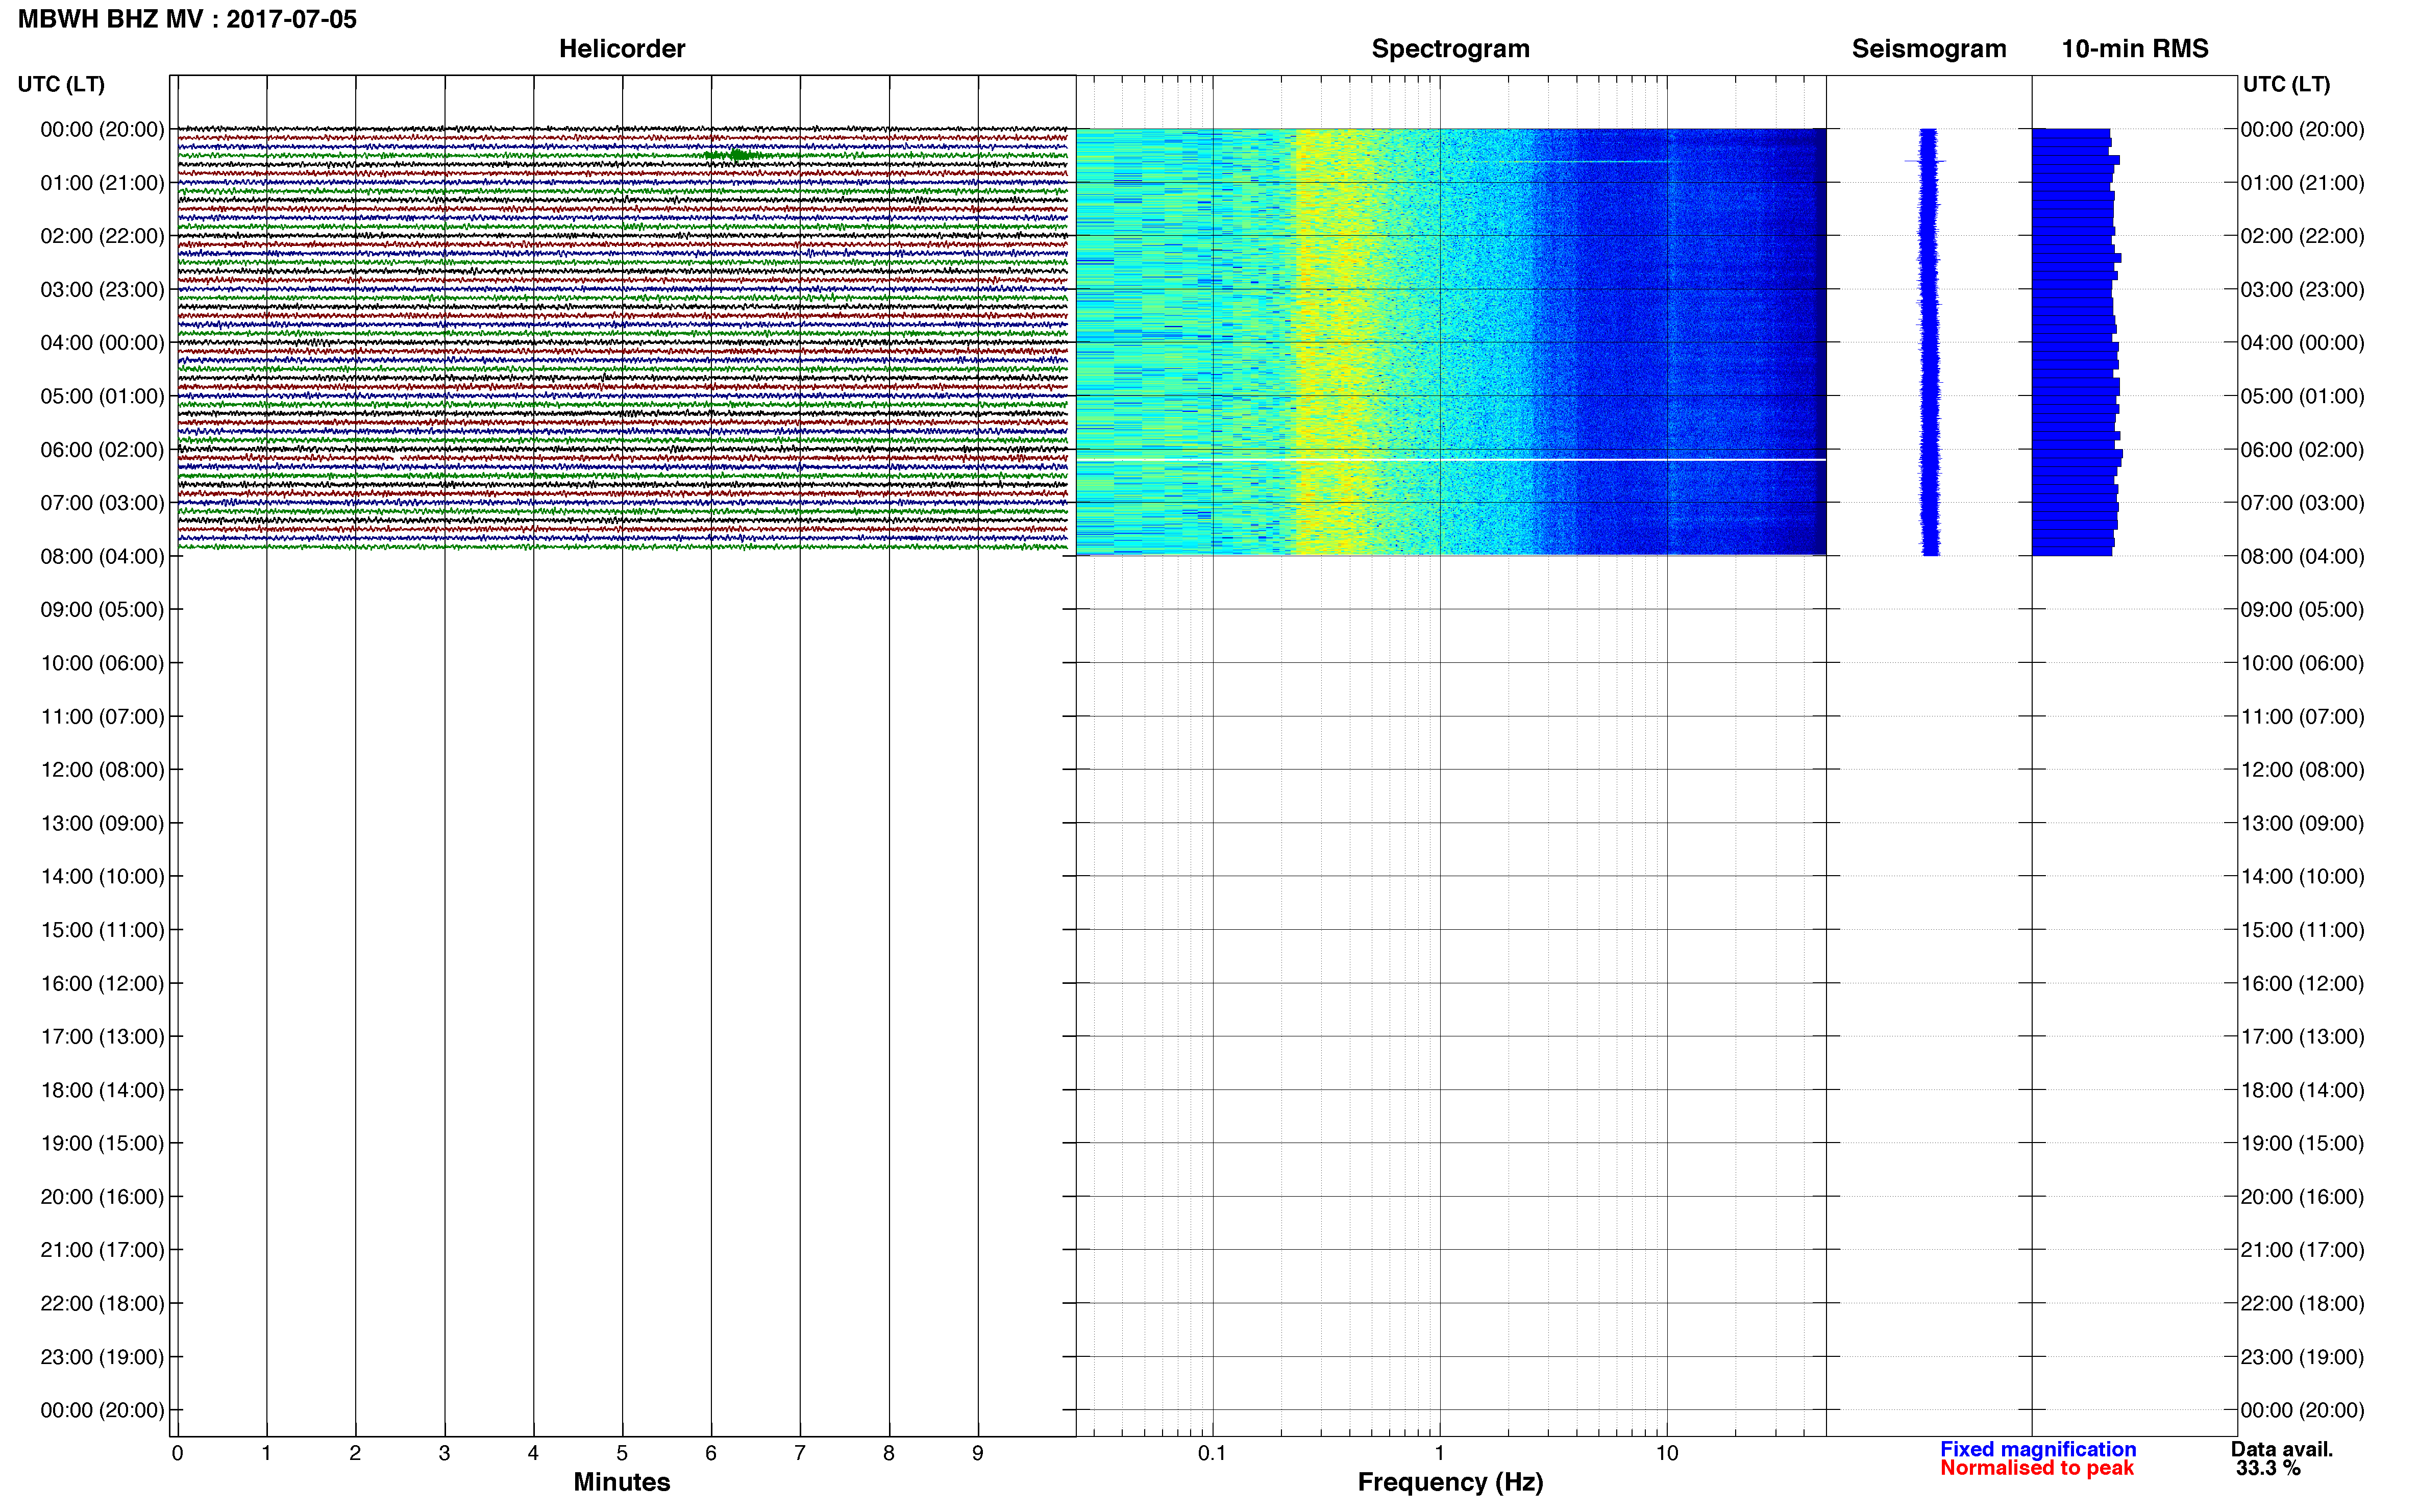2419x1512 pixels.
Task: Click the Seismogram column heading
Action: [1929, 49]
